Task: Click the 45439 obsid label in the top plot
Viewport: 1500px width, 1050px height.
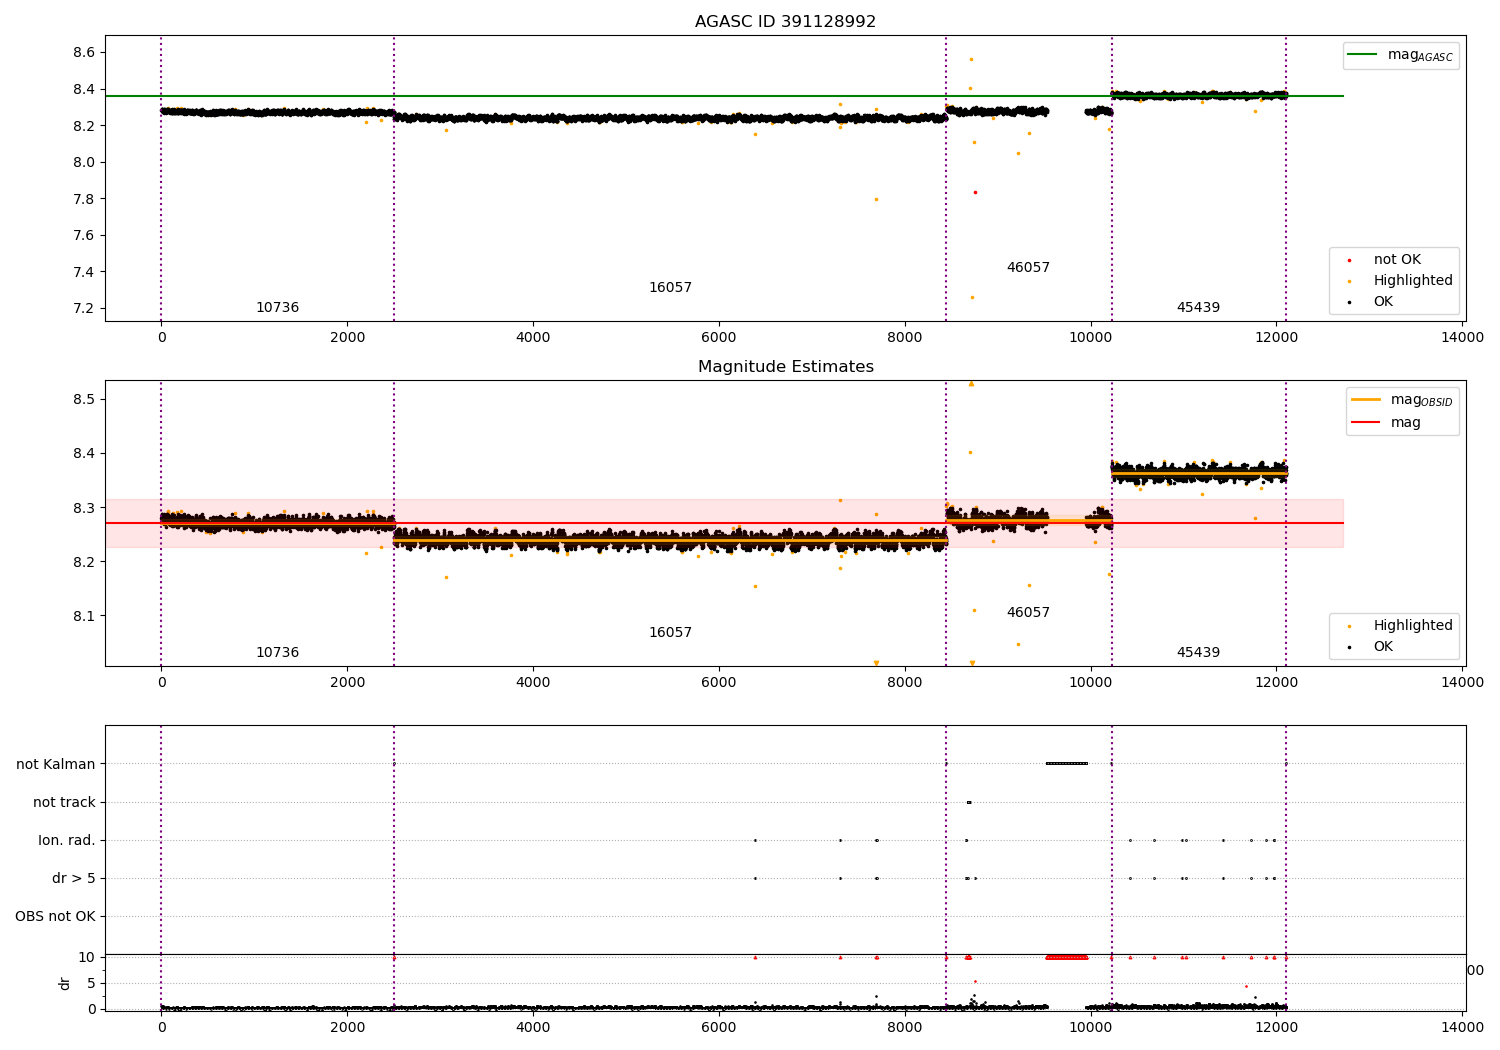Action: (1198, 308)
